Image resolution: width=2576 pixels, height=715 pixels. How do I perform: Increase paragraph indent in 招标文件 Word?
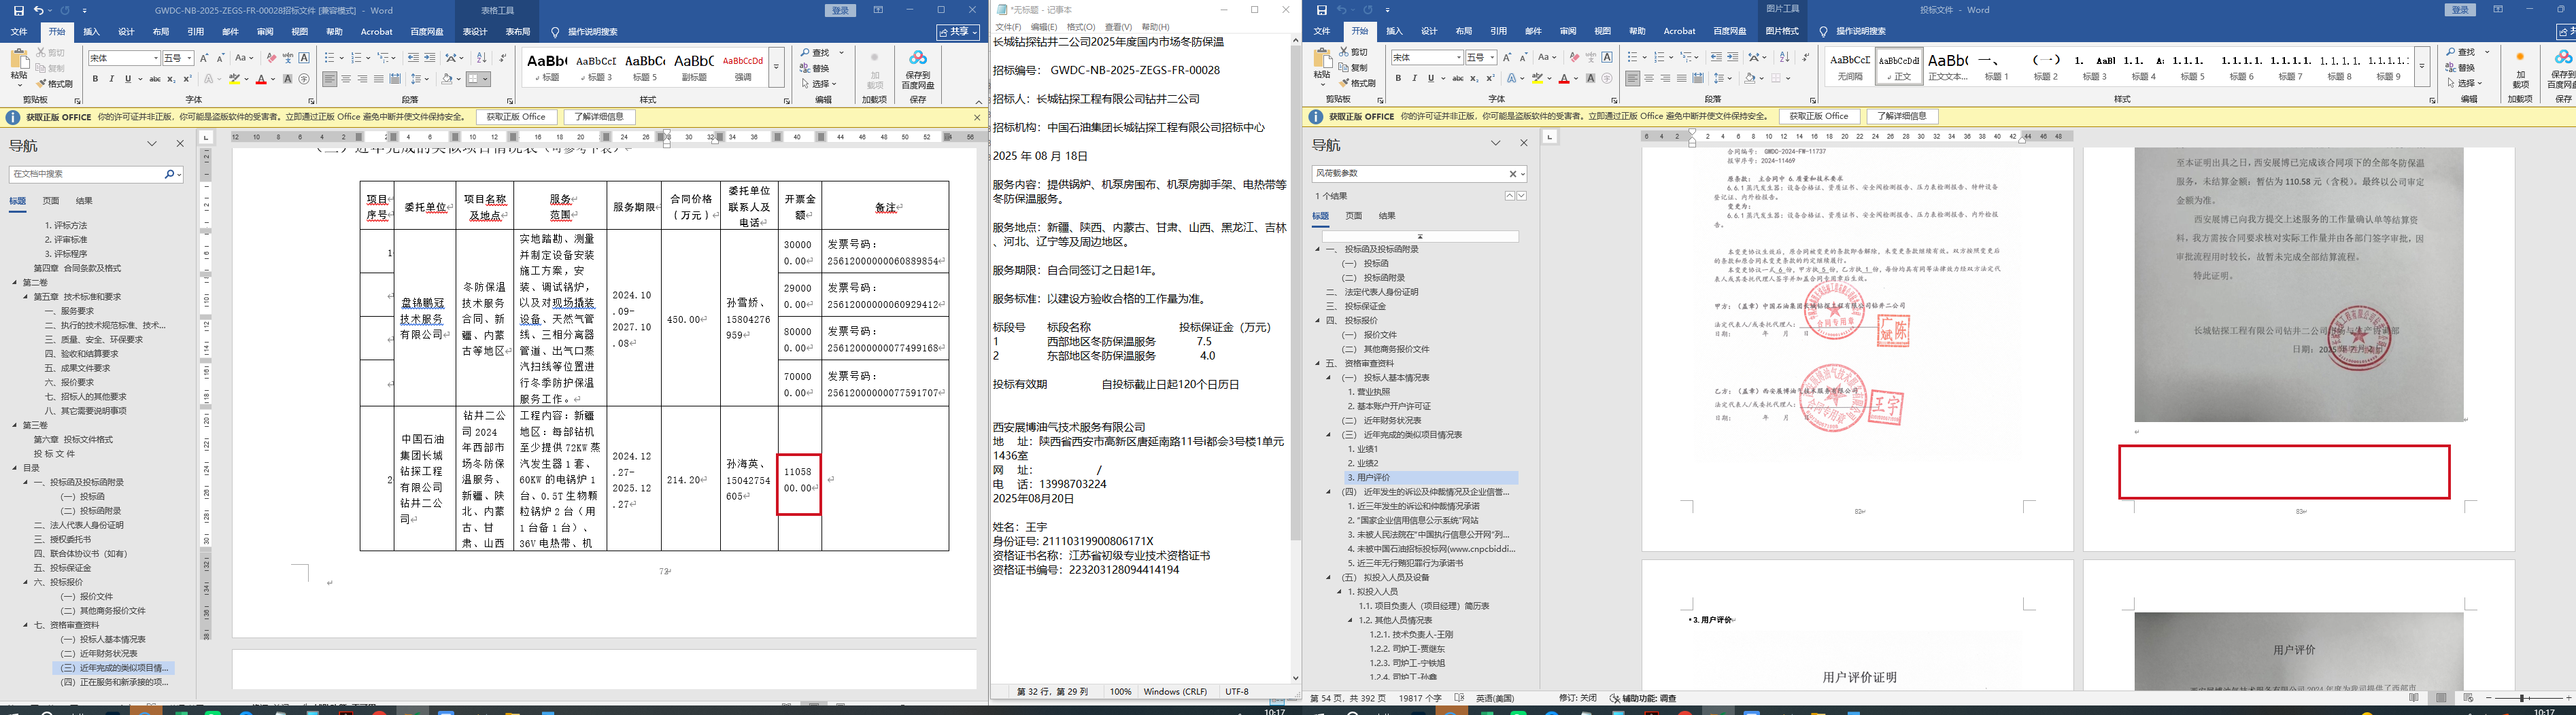coord(430,58)
